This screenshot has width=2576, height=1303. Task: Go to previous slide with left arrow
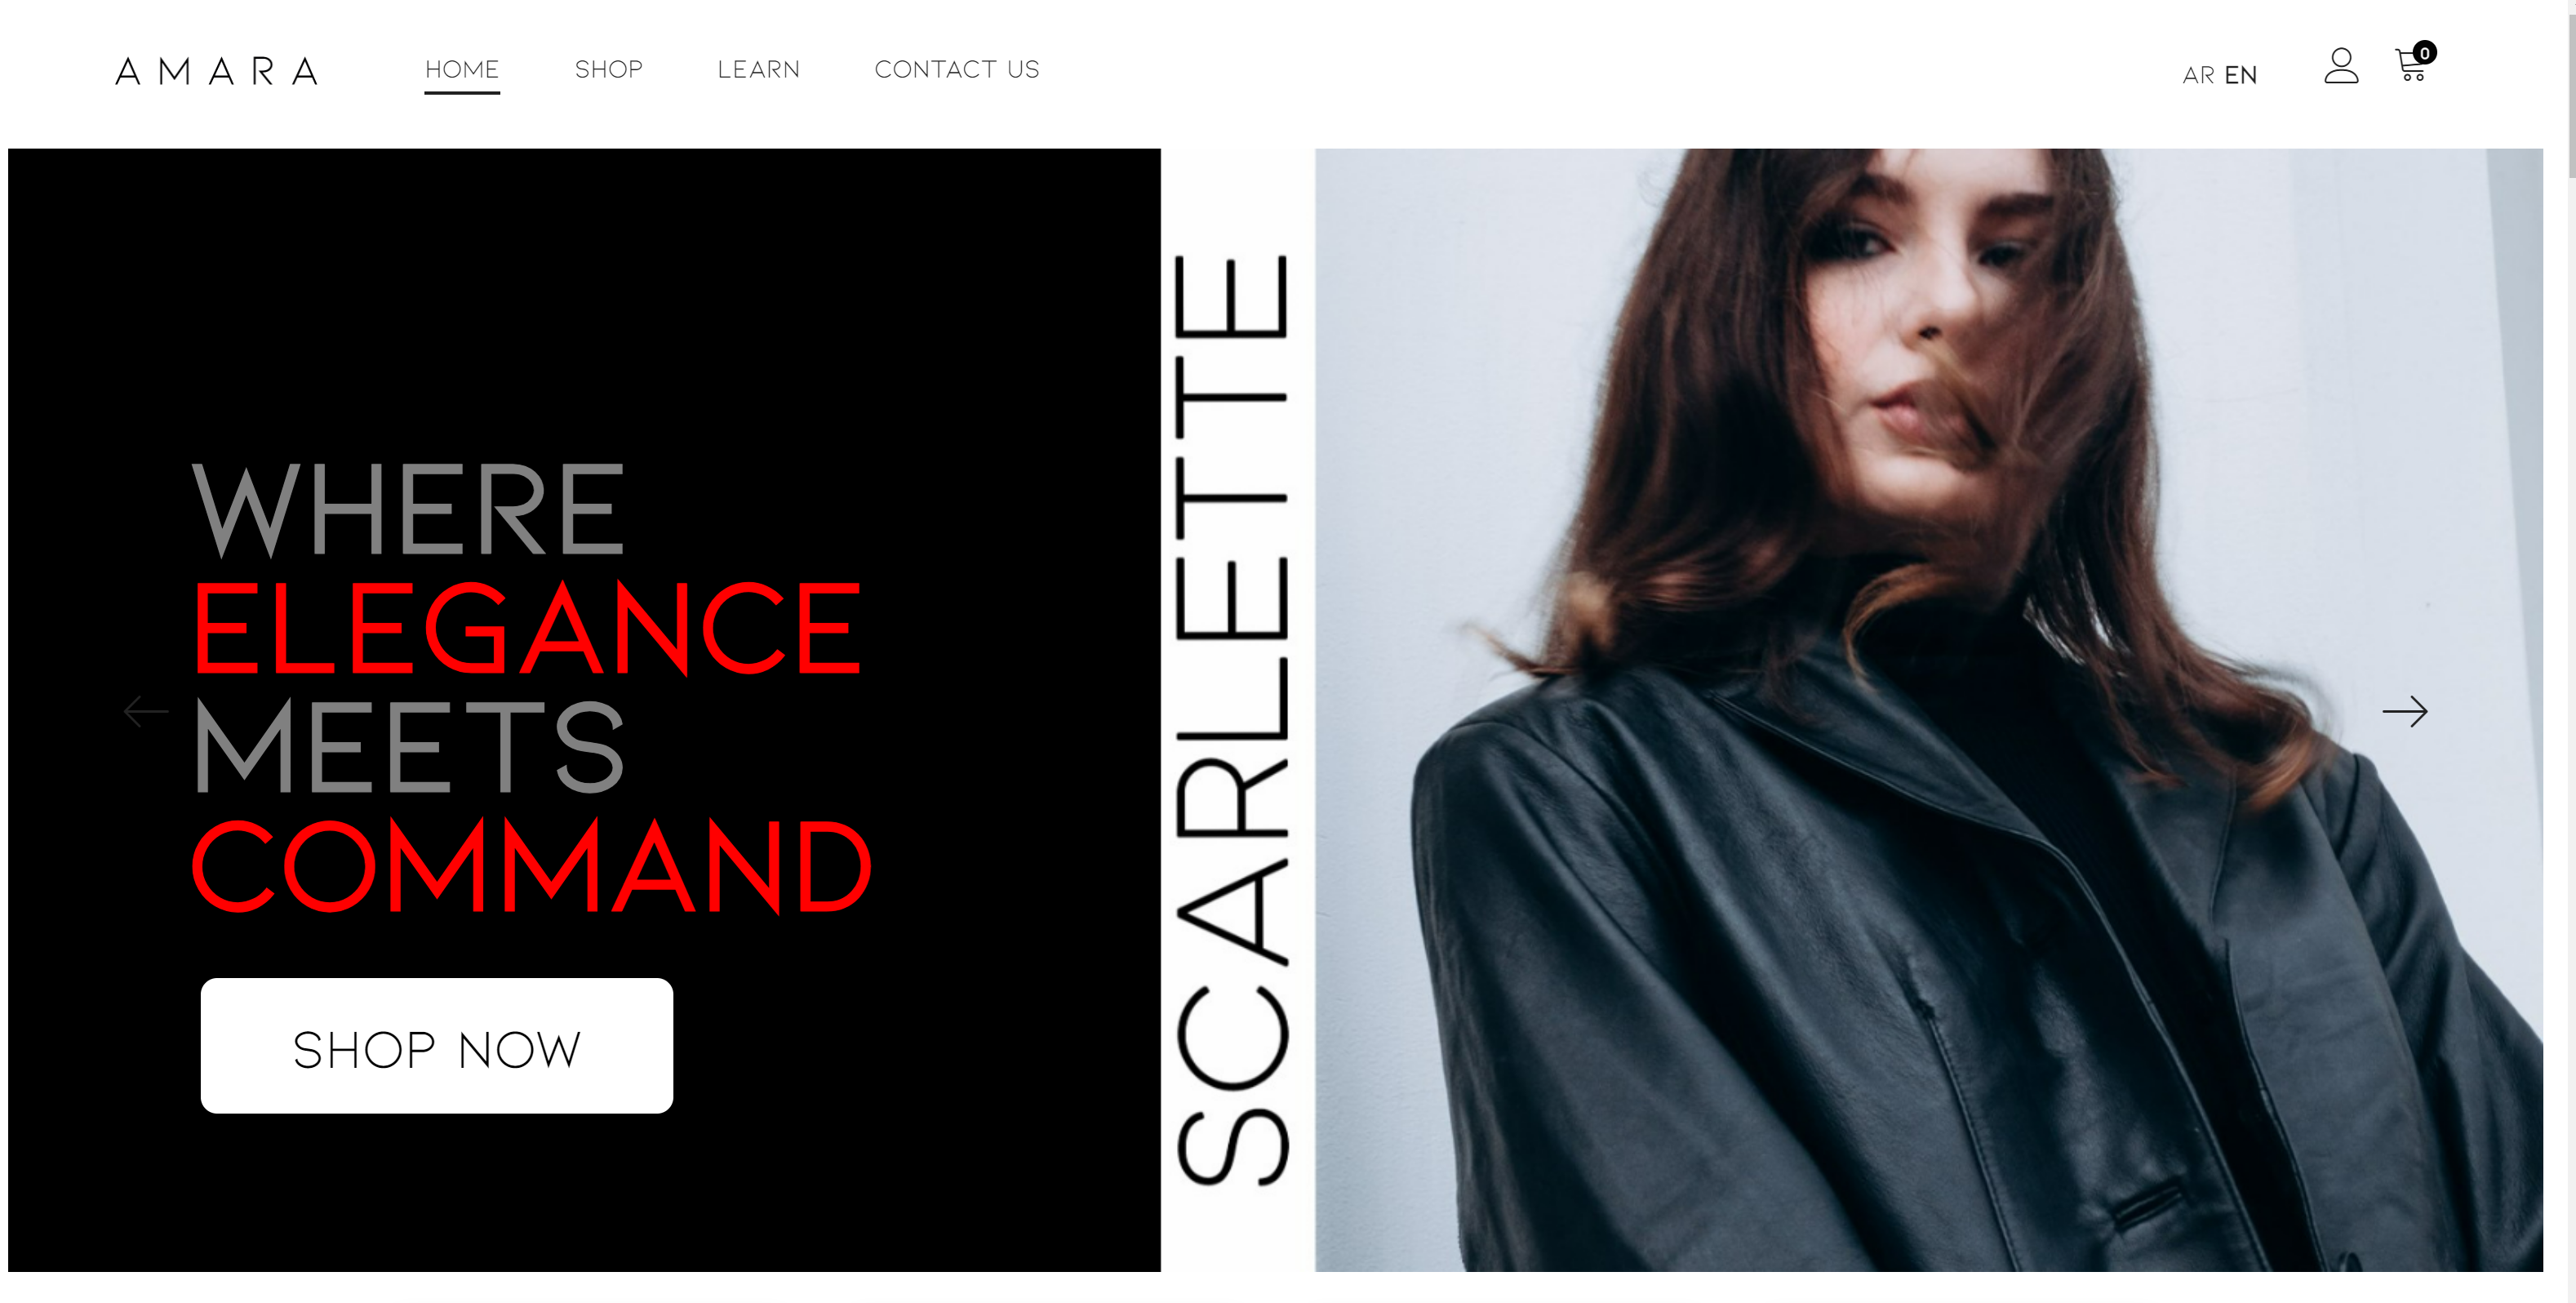(x=146, y=712)
